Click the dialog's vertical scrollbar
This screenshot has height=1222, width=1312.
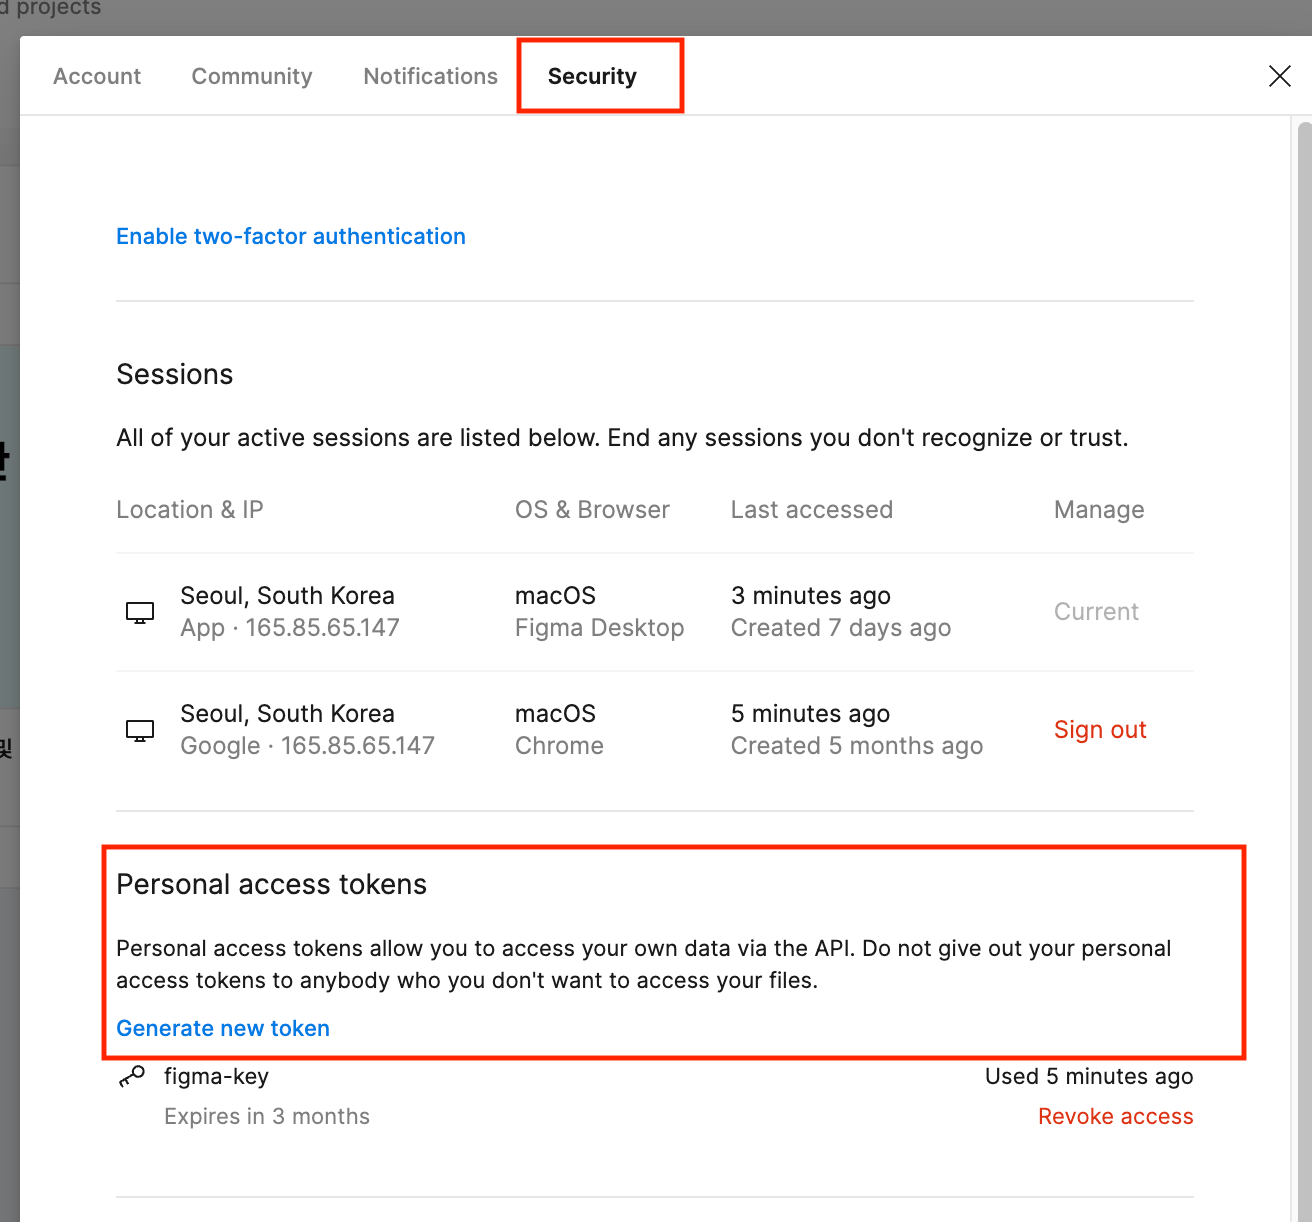click(x=1304, y=670)
